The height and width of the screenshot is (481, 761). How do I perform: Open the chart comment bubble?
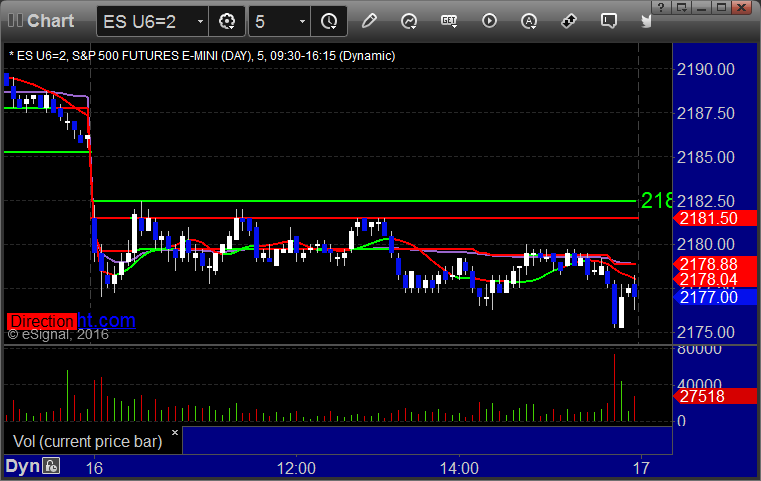(x=609, y=21)
